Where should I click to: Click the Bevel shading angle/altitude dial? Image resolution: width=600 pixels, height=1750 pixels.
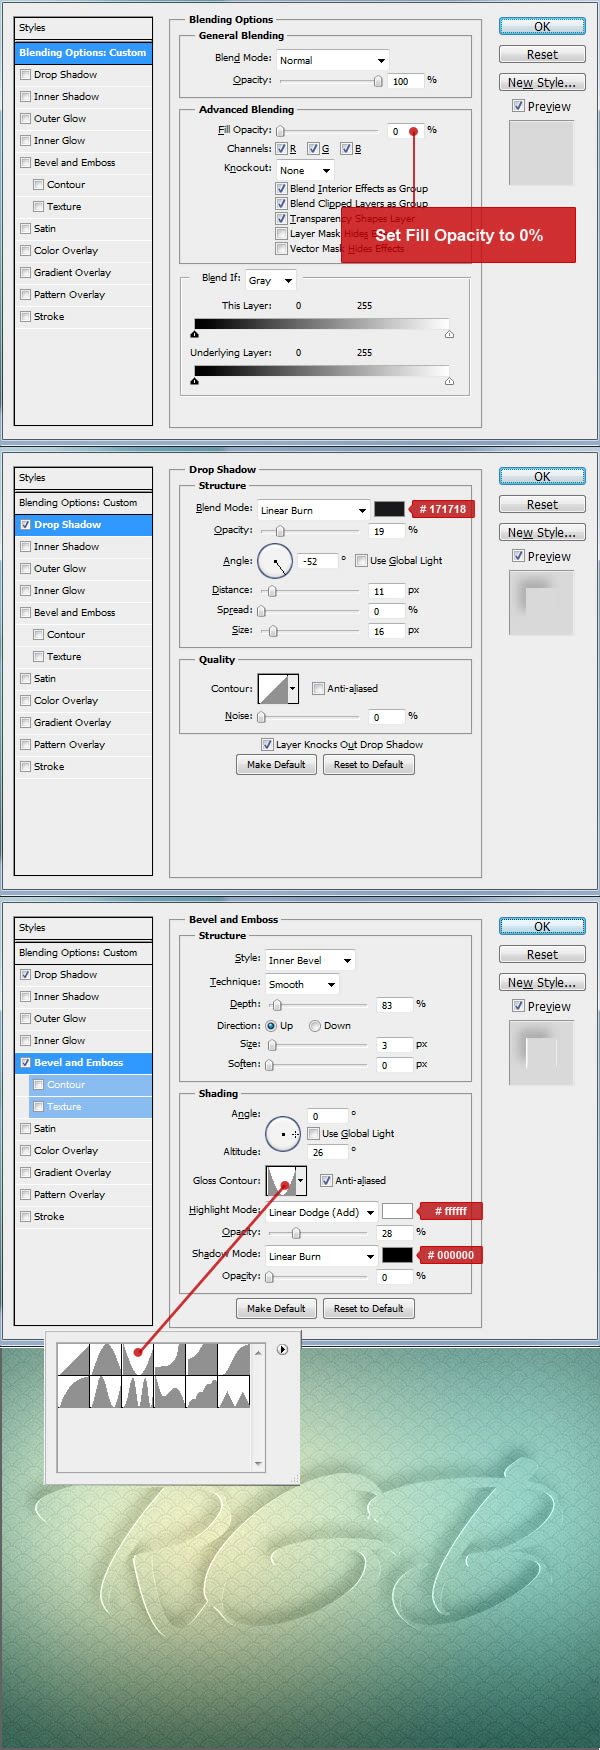[x=282, y=1134]
